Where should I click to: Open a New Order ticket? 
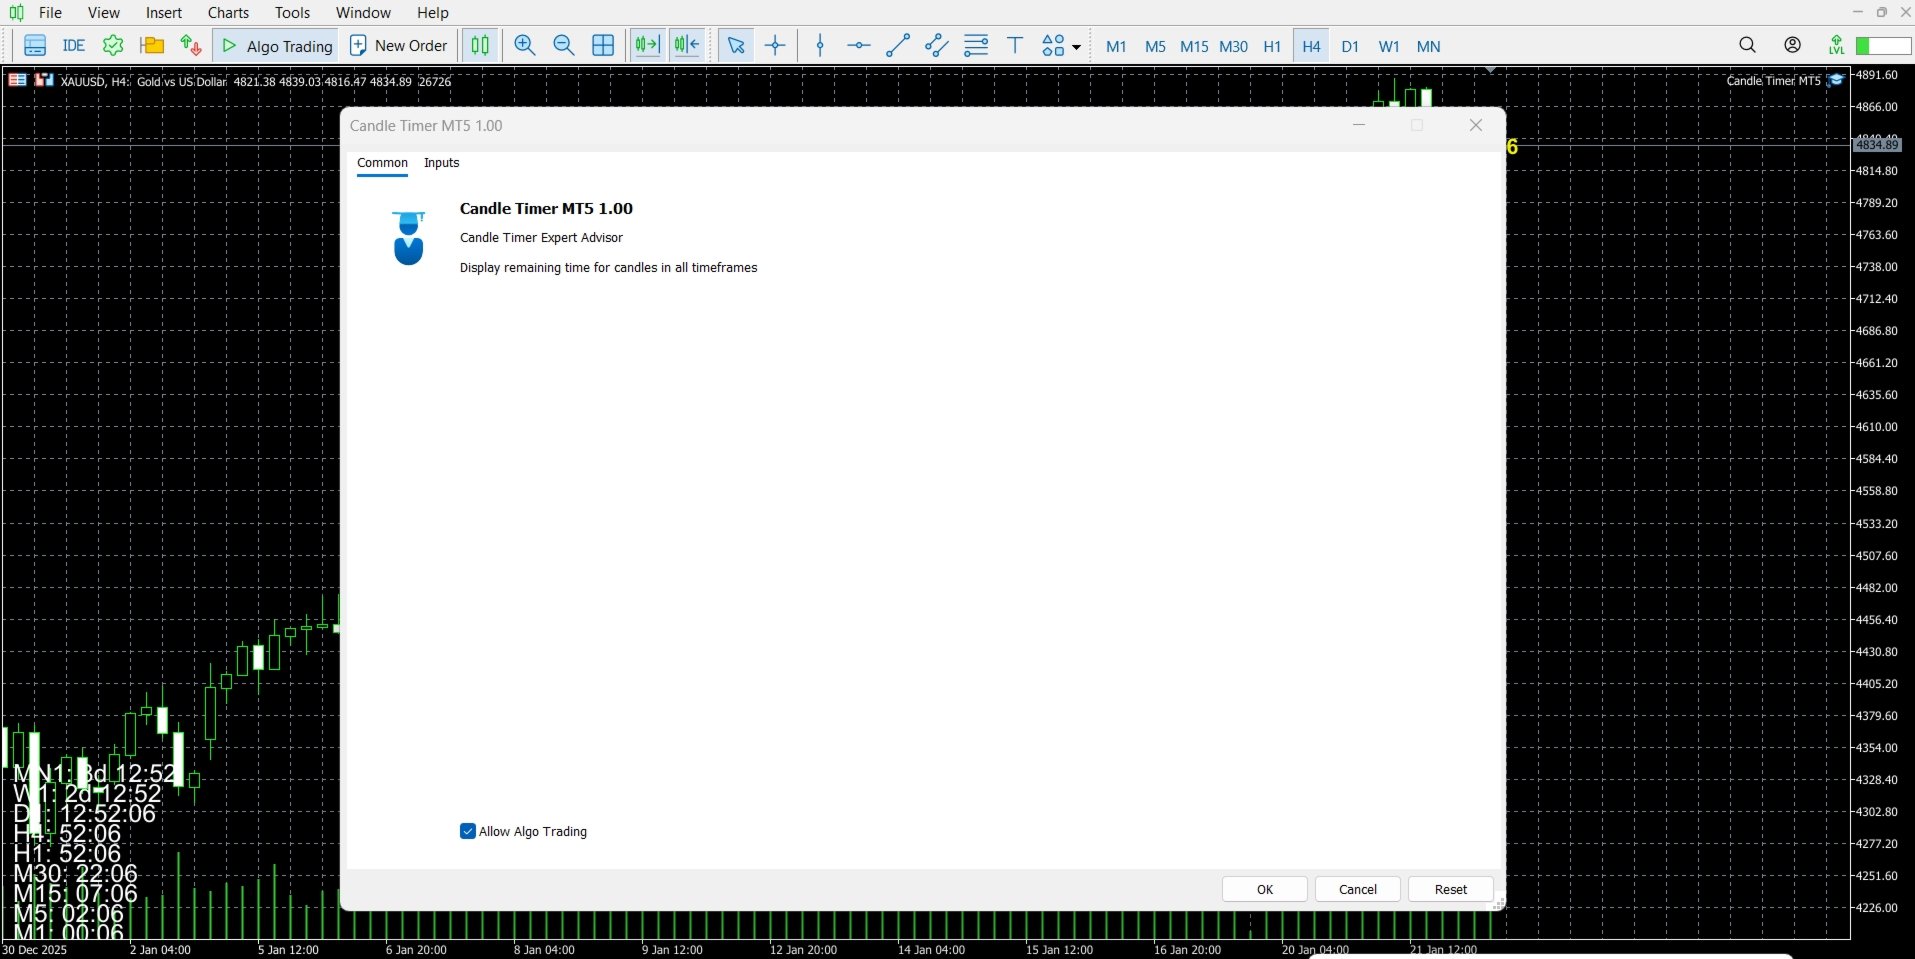[398, 46]
